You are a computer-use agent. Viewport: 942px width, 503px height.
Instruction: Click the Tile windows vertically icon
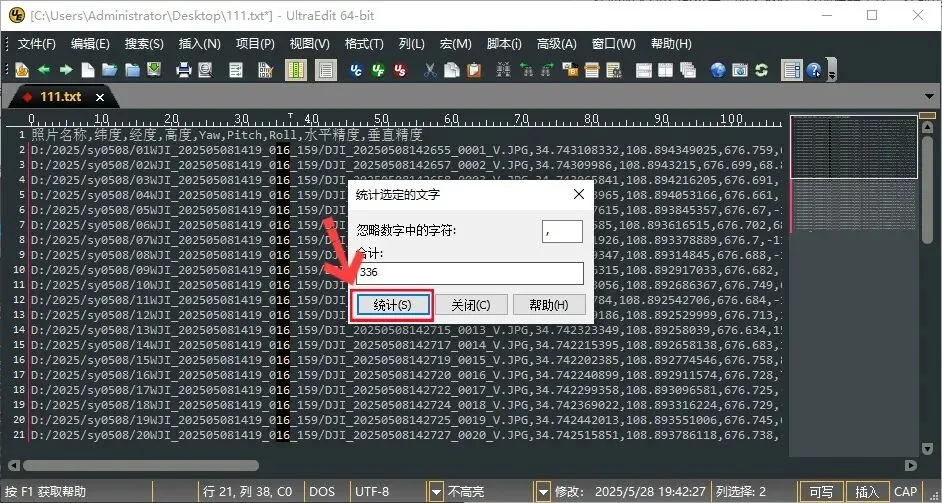tap(666, 70)
